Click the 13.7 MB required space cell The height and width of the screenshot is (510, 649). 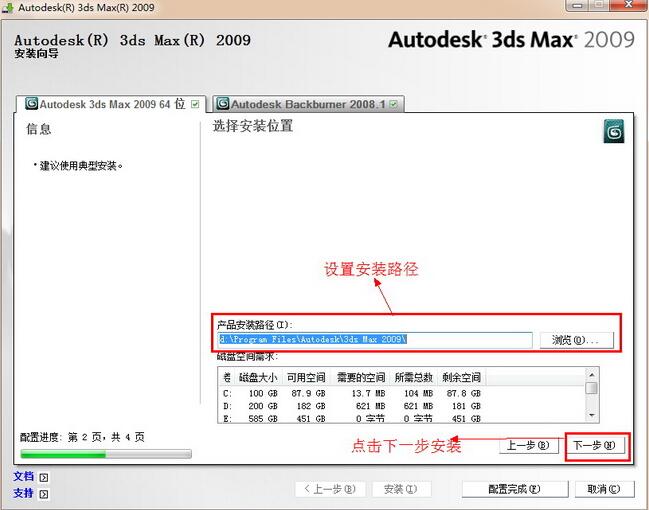368,393
